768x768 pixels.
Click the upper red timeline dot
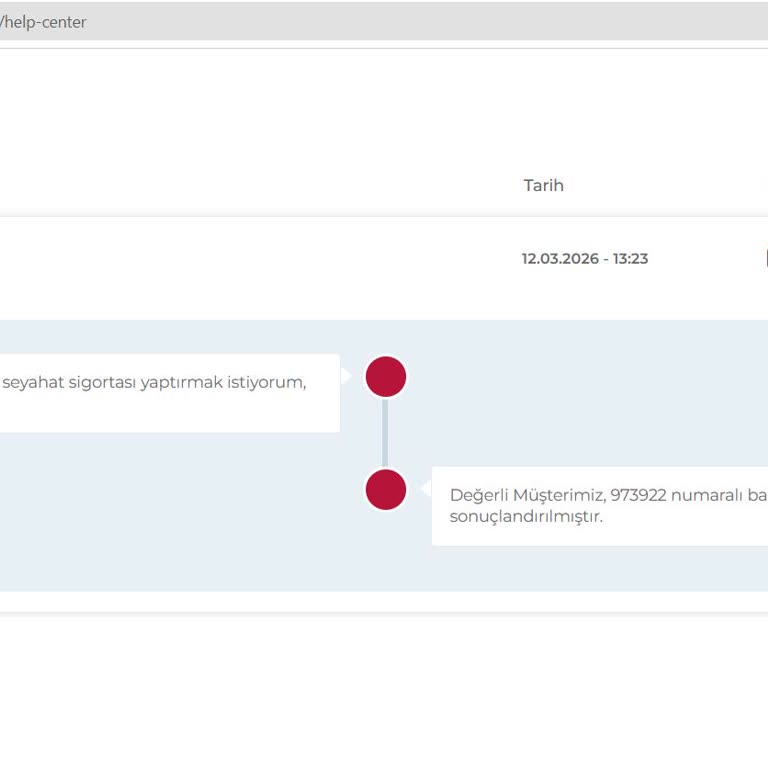(x=386, y=377)
